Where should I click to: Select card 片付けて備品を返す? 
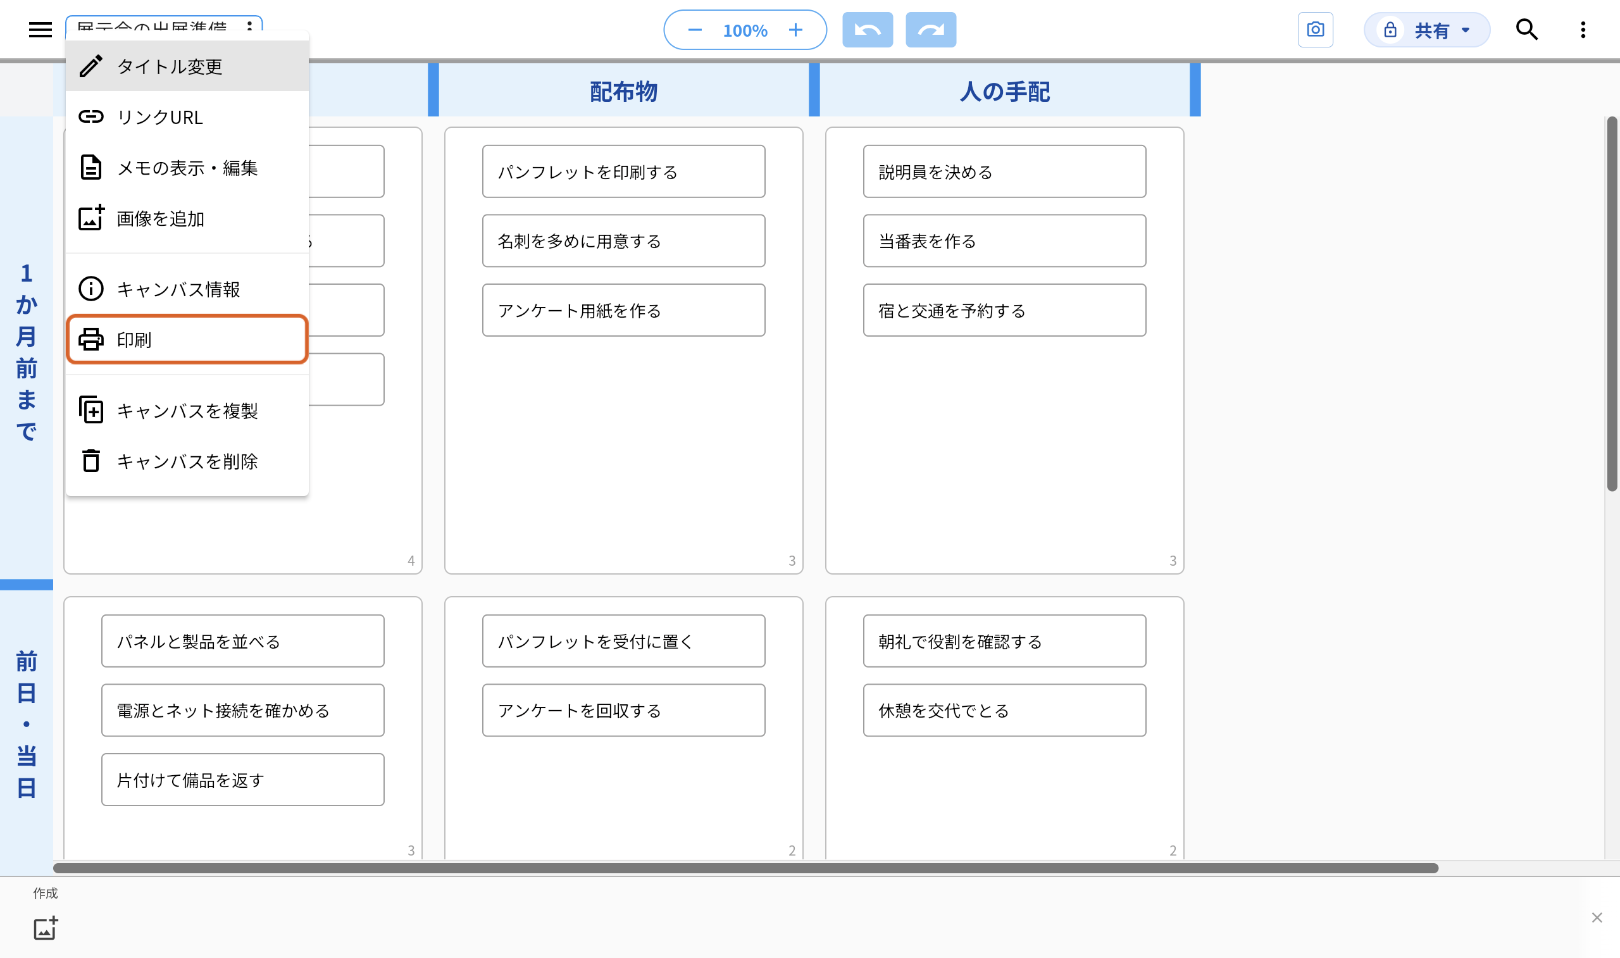click(x=243, y=780)
